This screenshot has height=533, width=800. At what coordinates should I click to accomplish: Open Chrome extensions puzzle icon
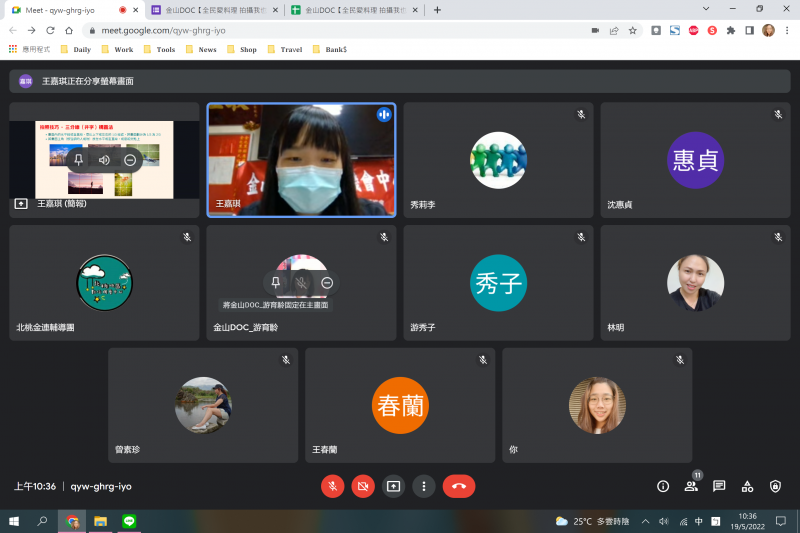(x=731, y=31)
